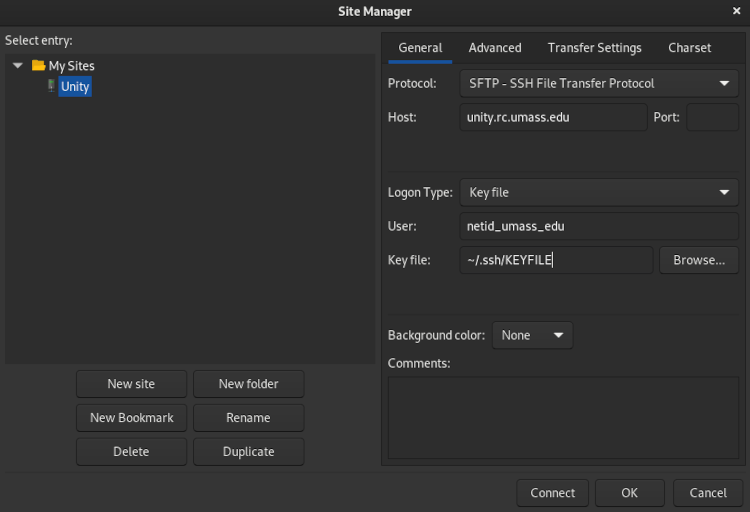Create a New site
This screenshot has width=750, height=512.
pos(131,384)
